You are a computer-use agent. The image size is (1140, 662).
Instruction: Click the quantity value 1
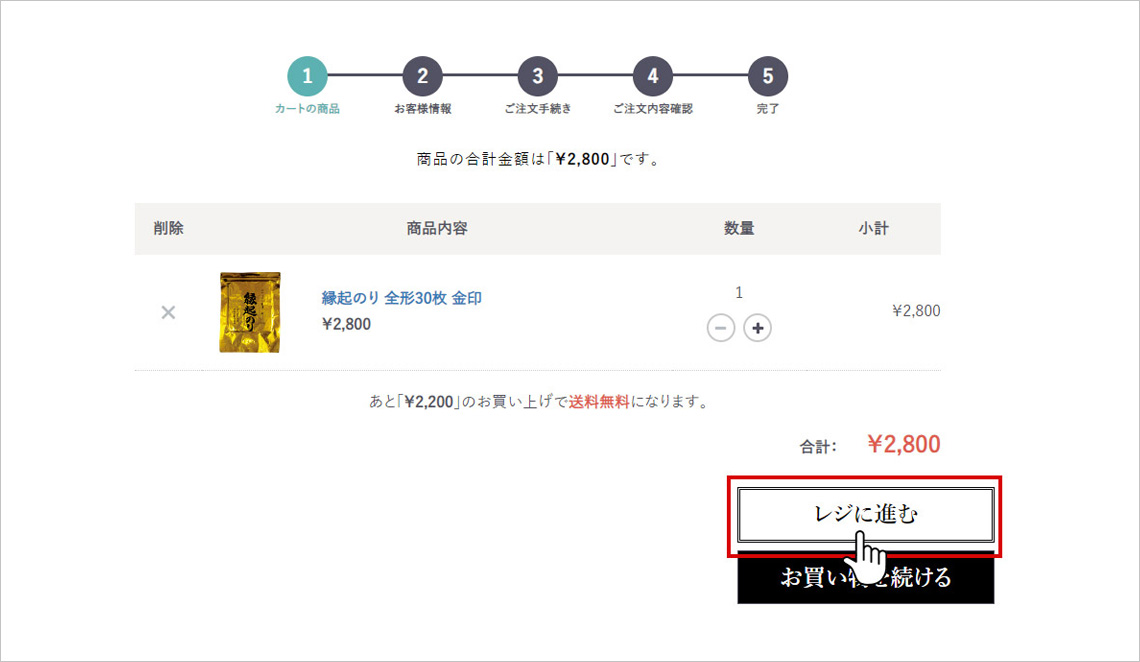(739, 292)
